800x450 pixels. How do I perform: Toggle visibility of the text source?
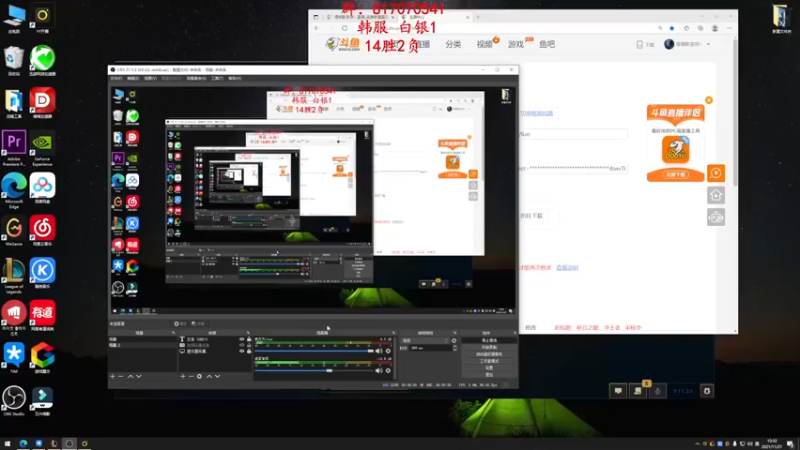coord(242,339)
